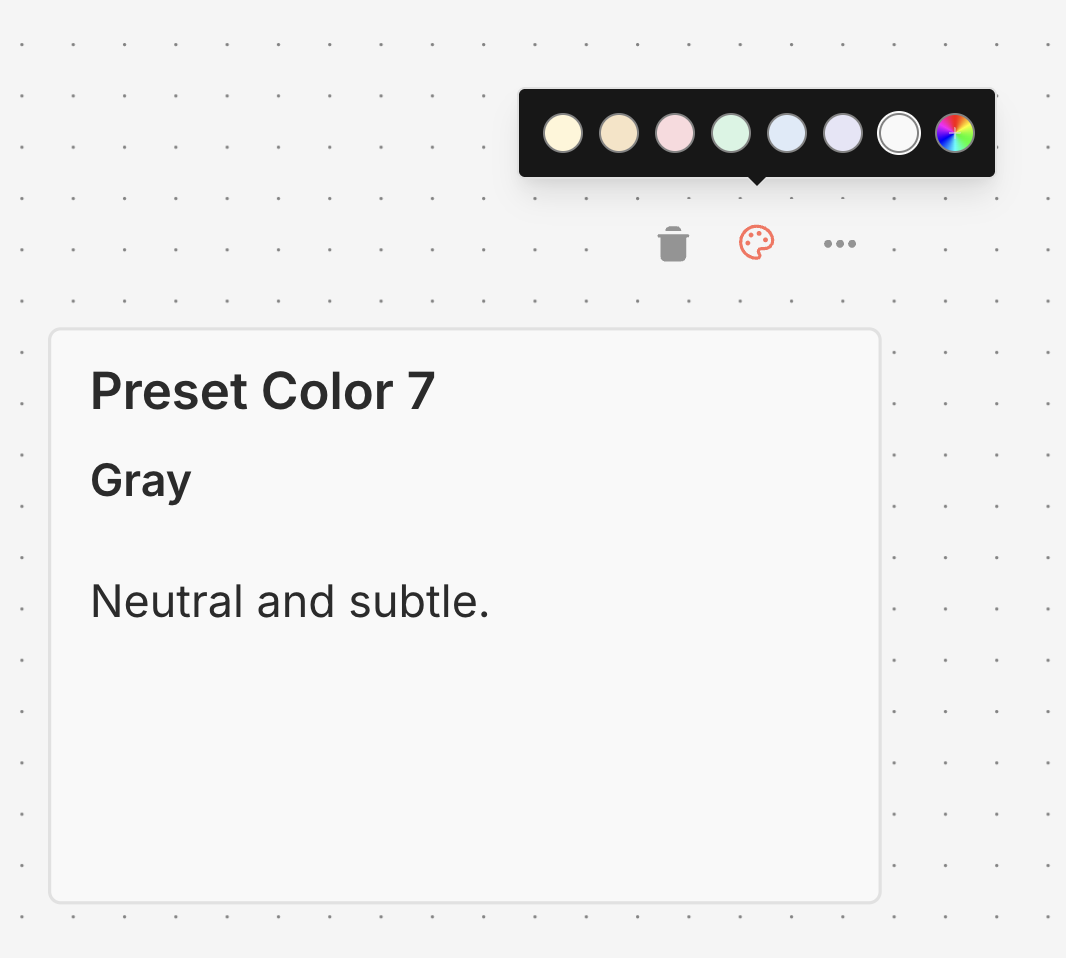Screen dimensions: 1066x958
Task: Delete the note using the trash icon
Action: tap(672, 243)
